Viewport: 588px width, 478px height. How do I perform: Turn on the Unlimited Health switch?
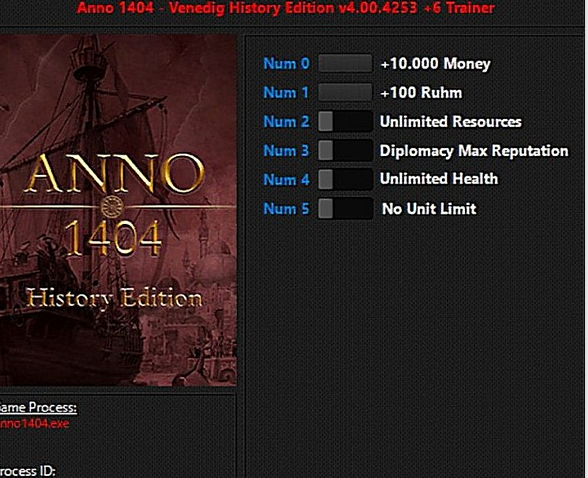point(345,179)
